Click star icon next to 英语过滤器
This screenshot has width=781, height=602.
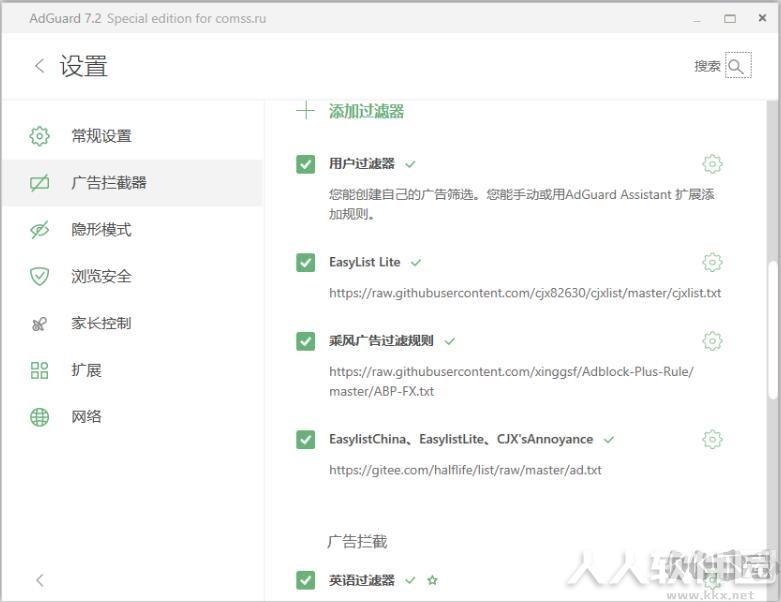(432, 580)
